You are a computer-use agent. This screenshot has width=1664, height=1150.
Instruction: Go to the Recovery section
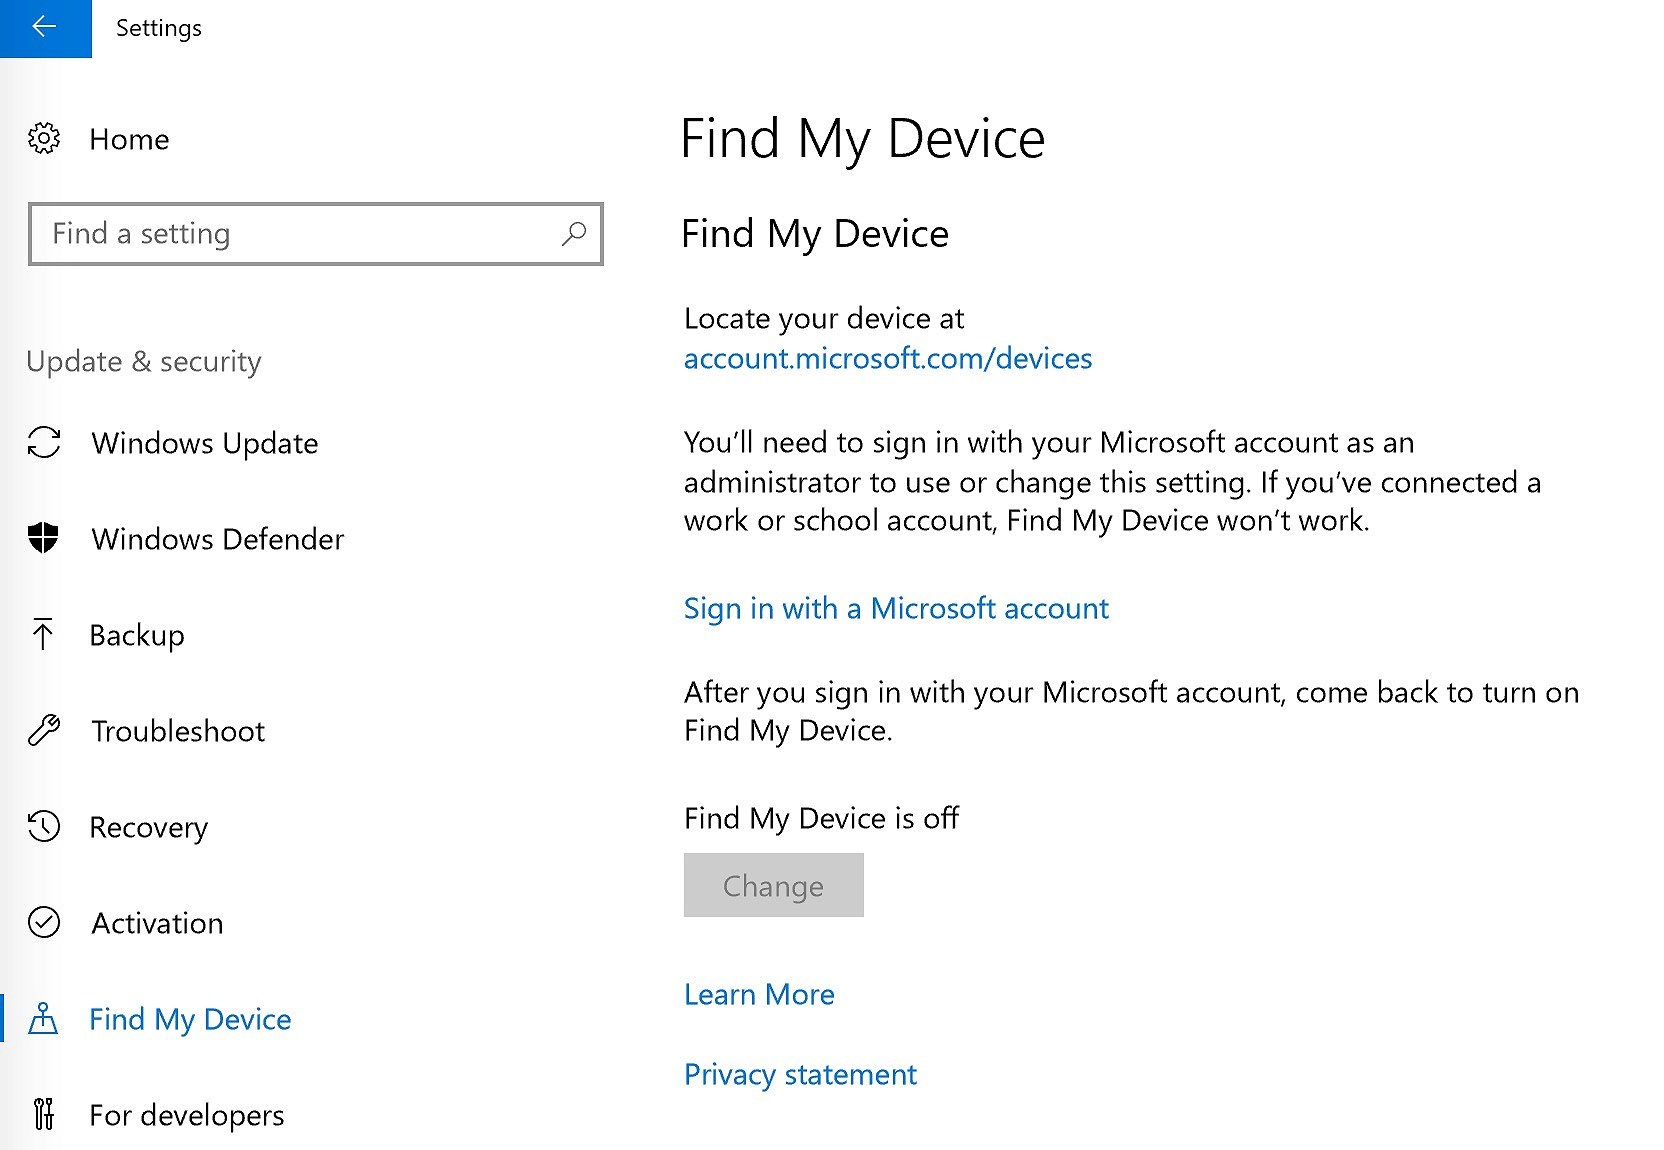(148, 827)
